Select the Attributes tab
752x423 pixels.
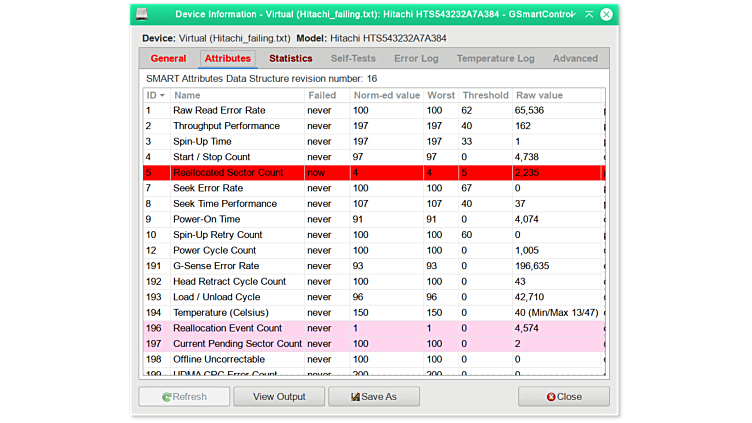(228, 59)
